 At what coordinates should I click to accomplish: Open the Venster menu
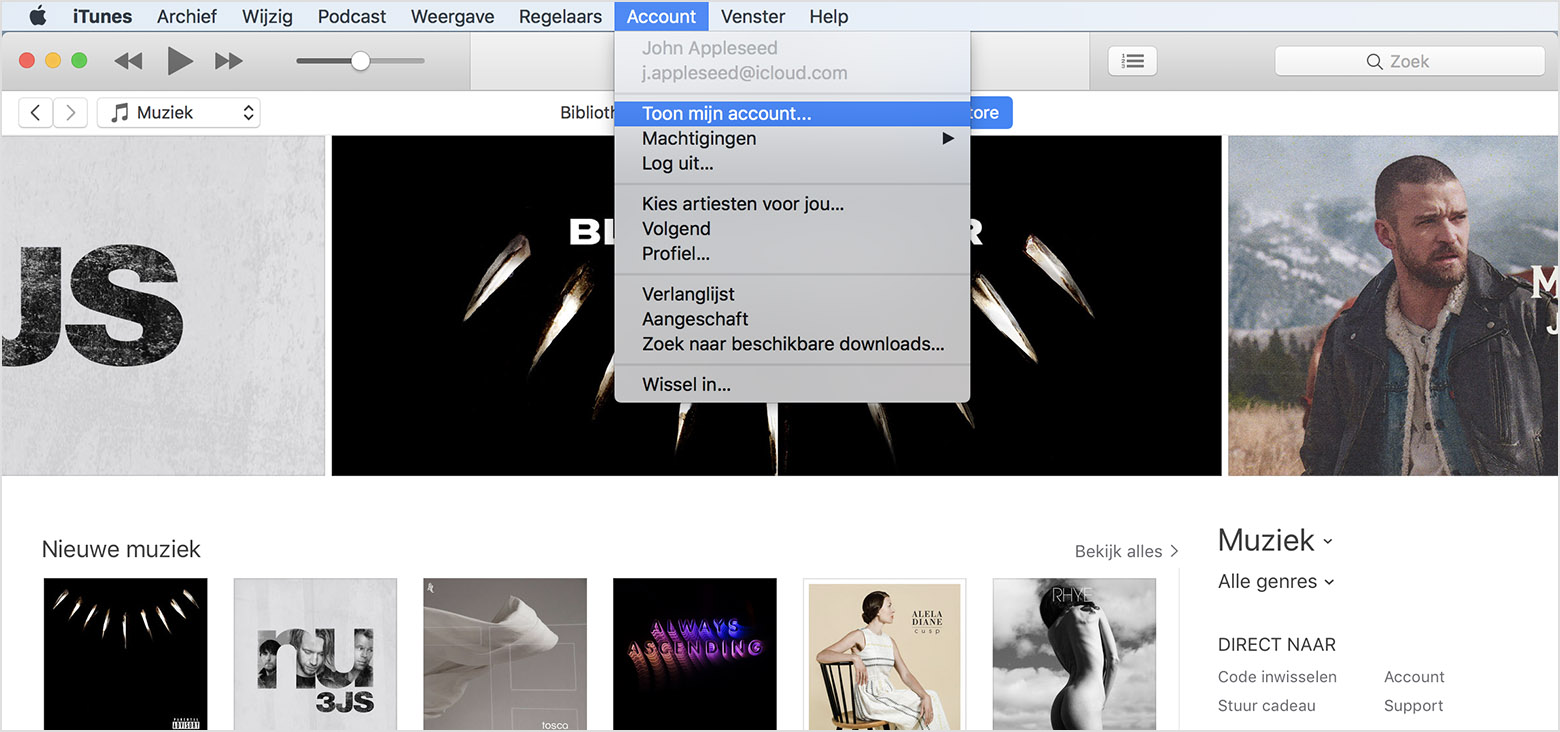tap(753, 16)
